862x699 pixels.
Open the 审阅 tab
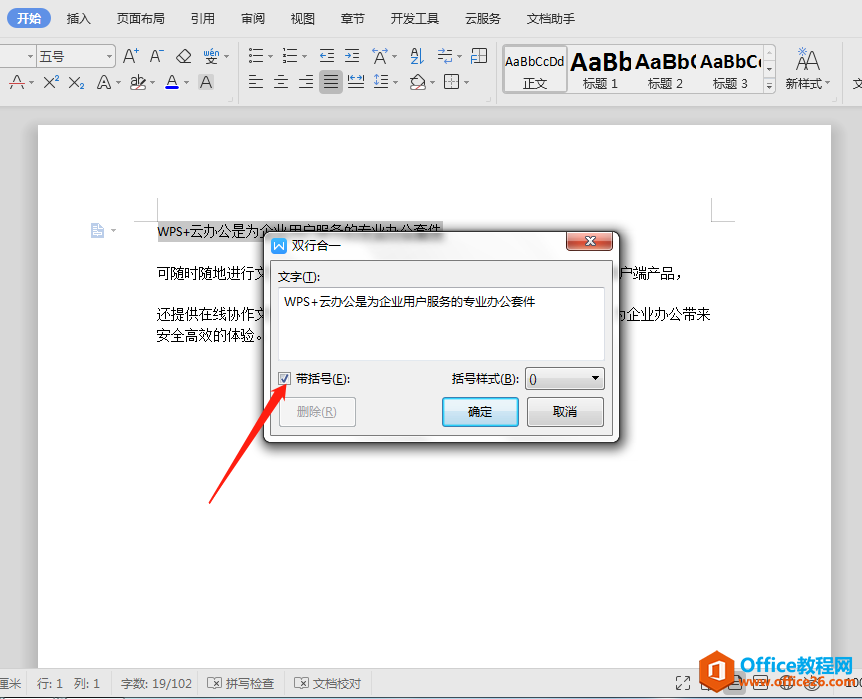coord(253,19)
